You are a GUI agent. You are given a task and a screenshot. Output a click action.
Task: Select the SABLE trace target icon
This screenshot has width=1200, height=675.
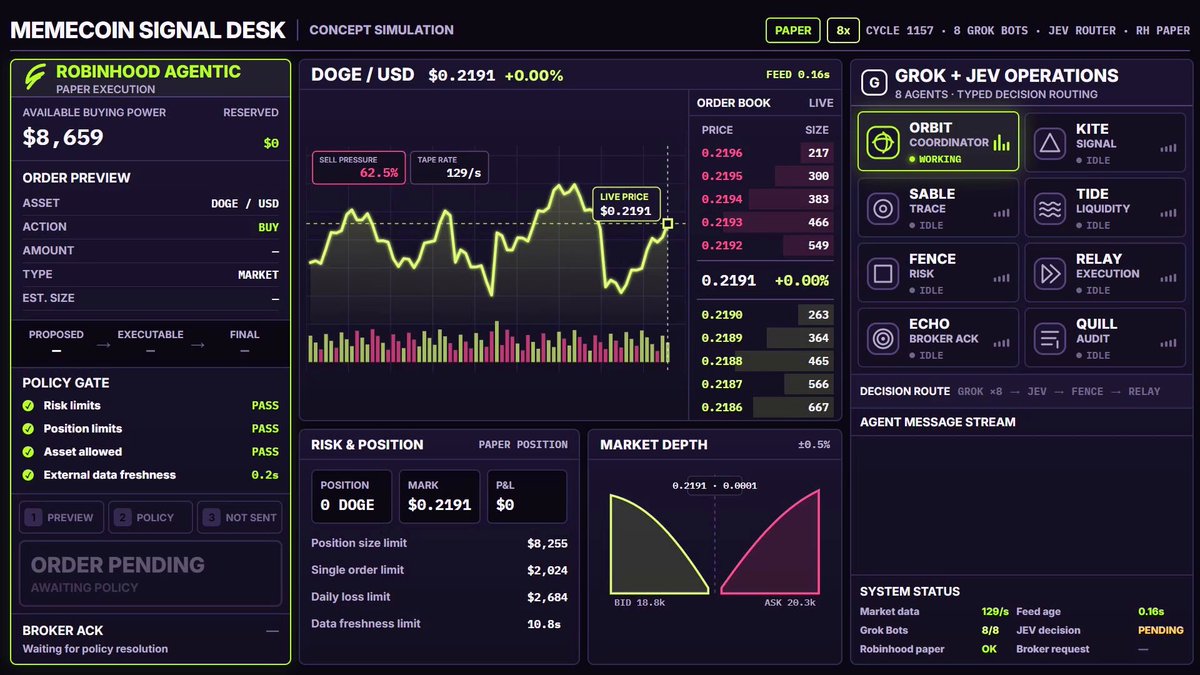click(x=882, y=209)
